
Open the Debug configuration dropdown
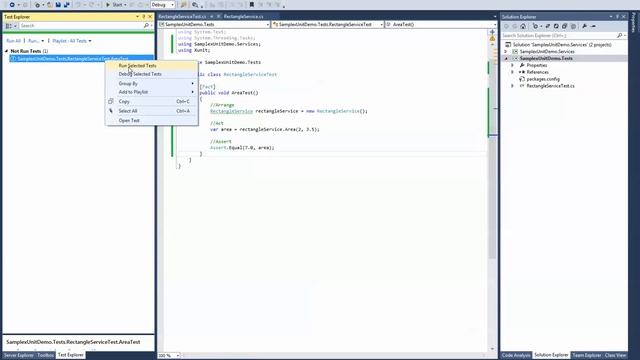pyautogui.click(x=163, y=5)
